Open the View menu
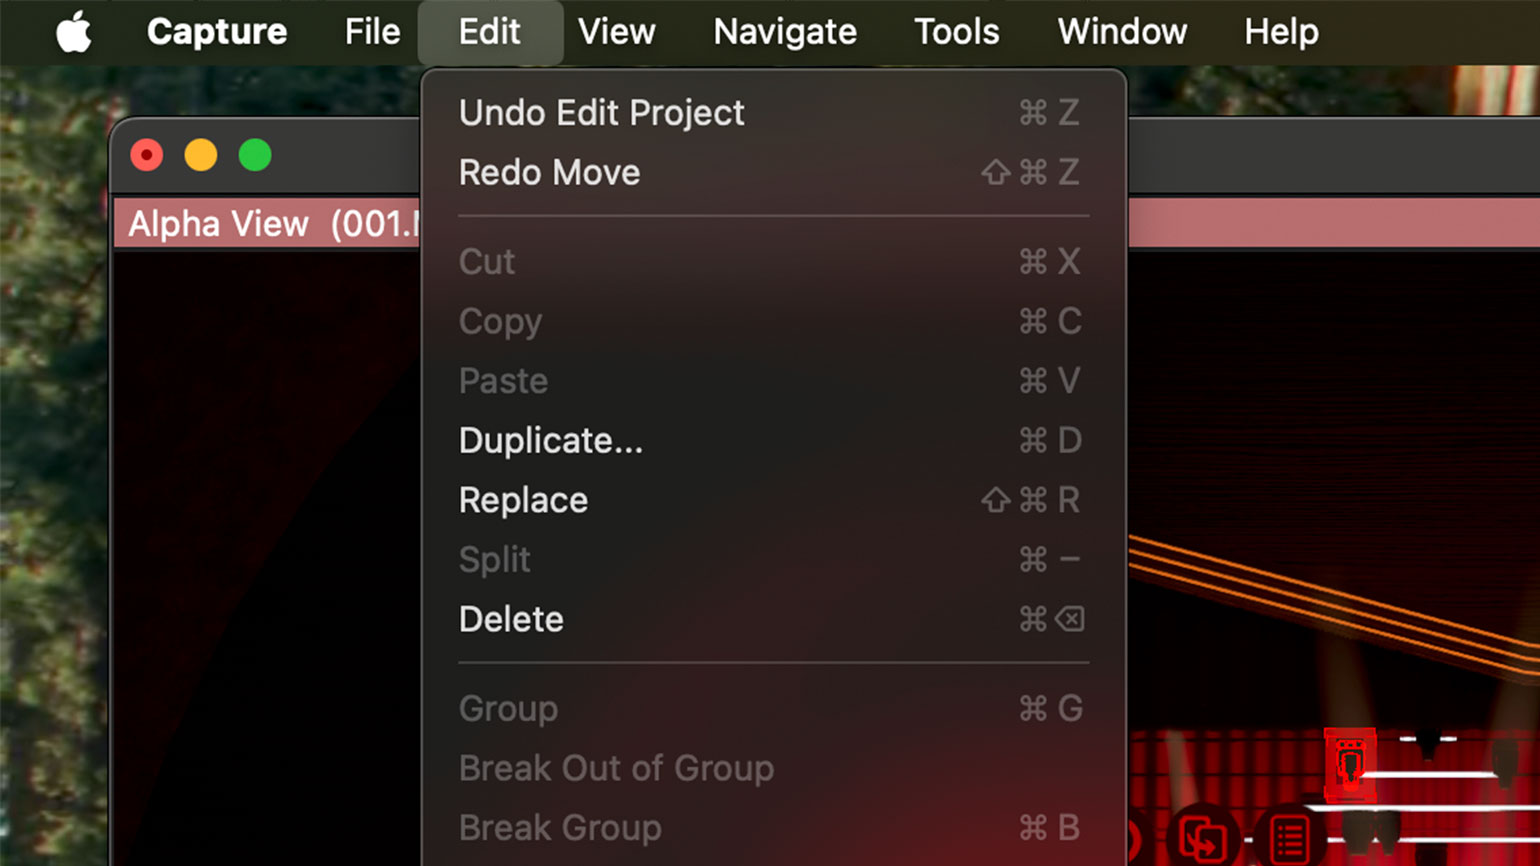The height and width of the screenshot is (866, 1540). tap(616, 32)
